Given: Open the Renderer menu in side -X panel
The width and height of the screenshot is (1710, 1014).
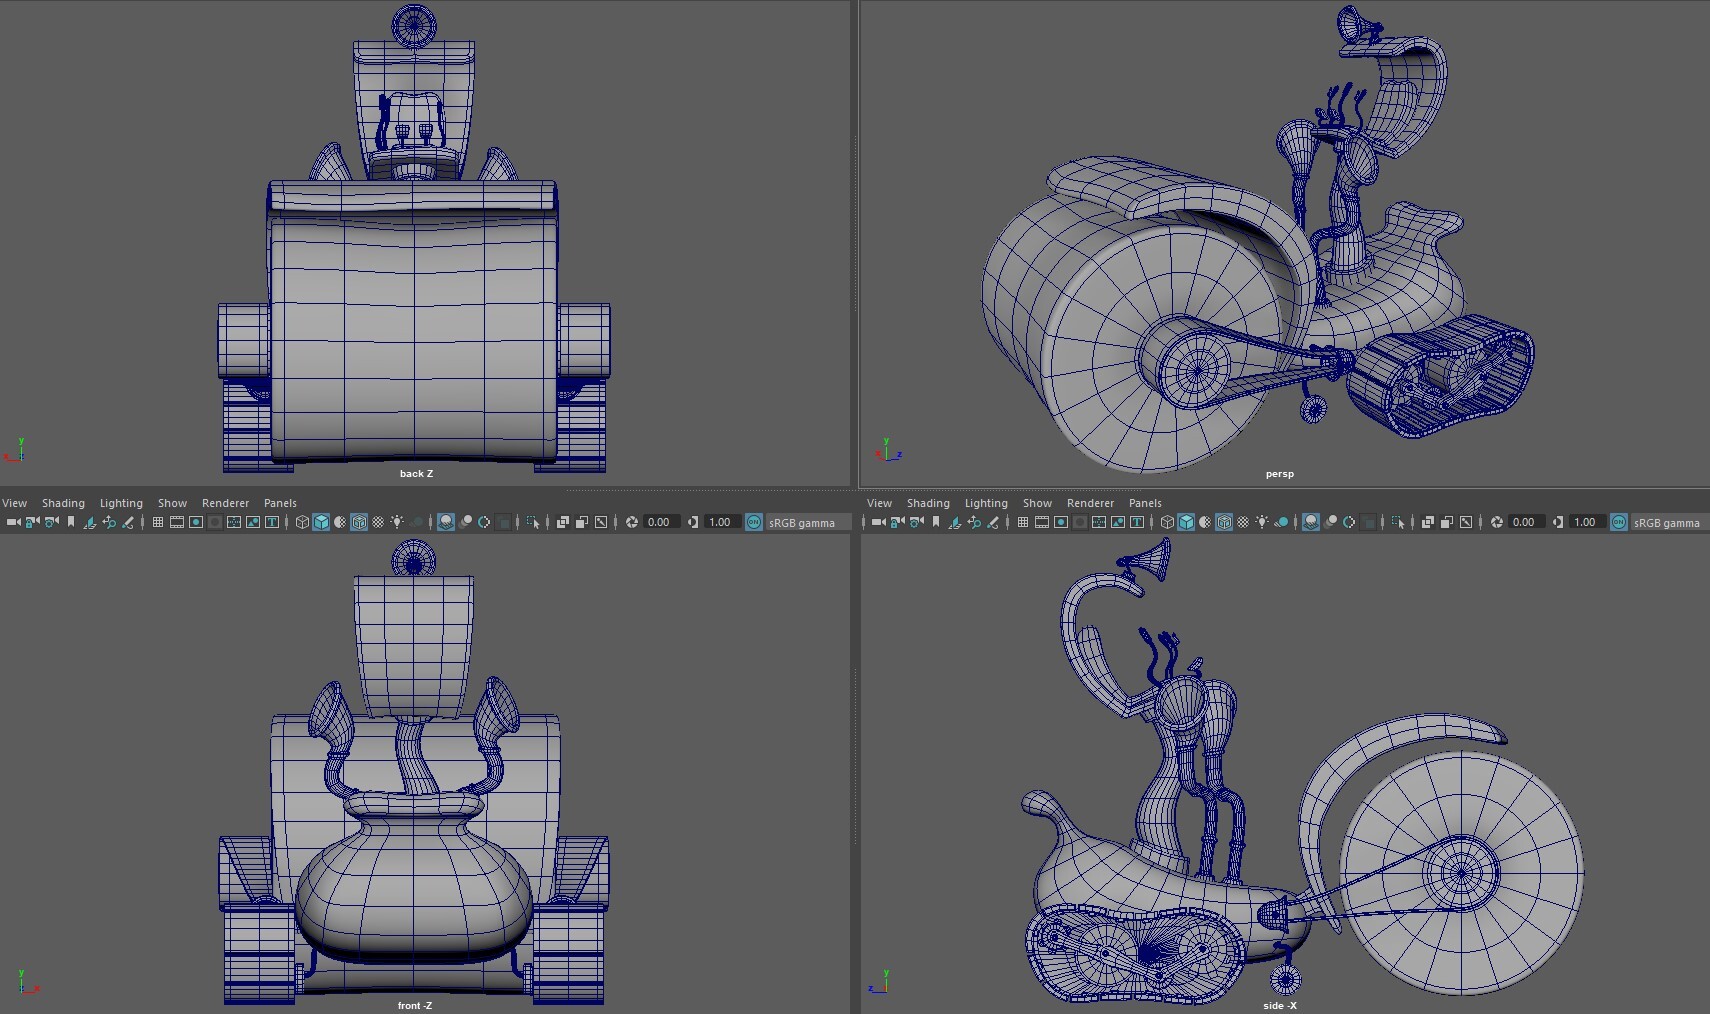Looking at the screenshot, I should point(1090,503).
